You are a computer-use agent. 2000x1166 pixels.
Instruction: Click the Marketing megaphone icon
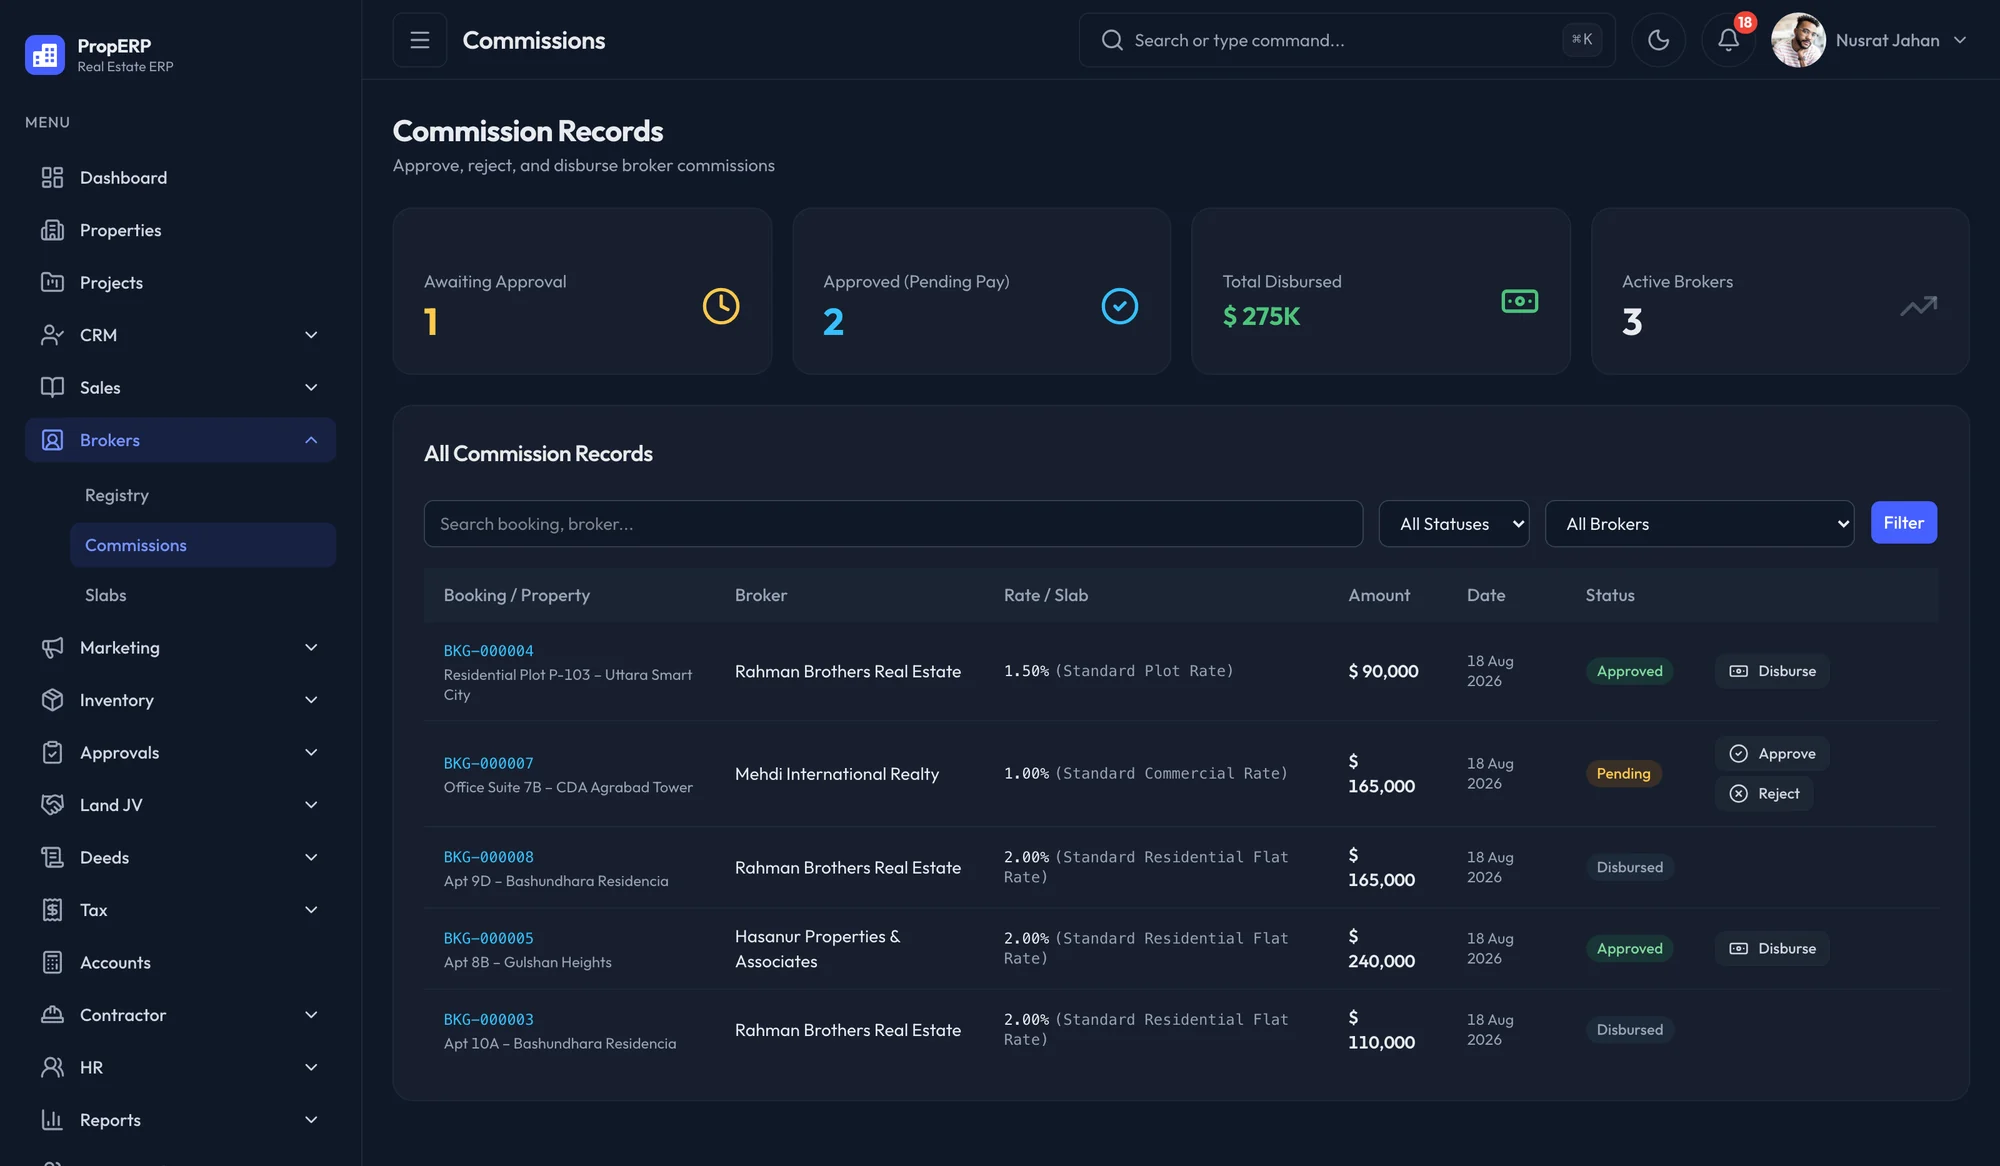coord(52,648)
